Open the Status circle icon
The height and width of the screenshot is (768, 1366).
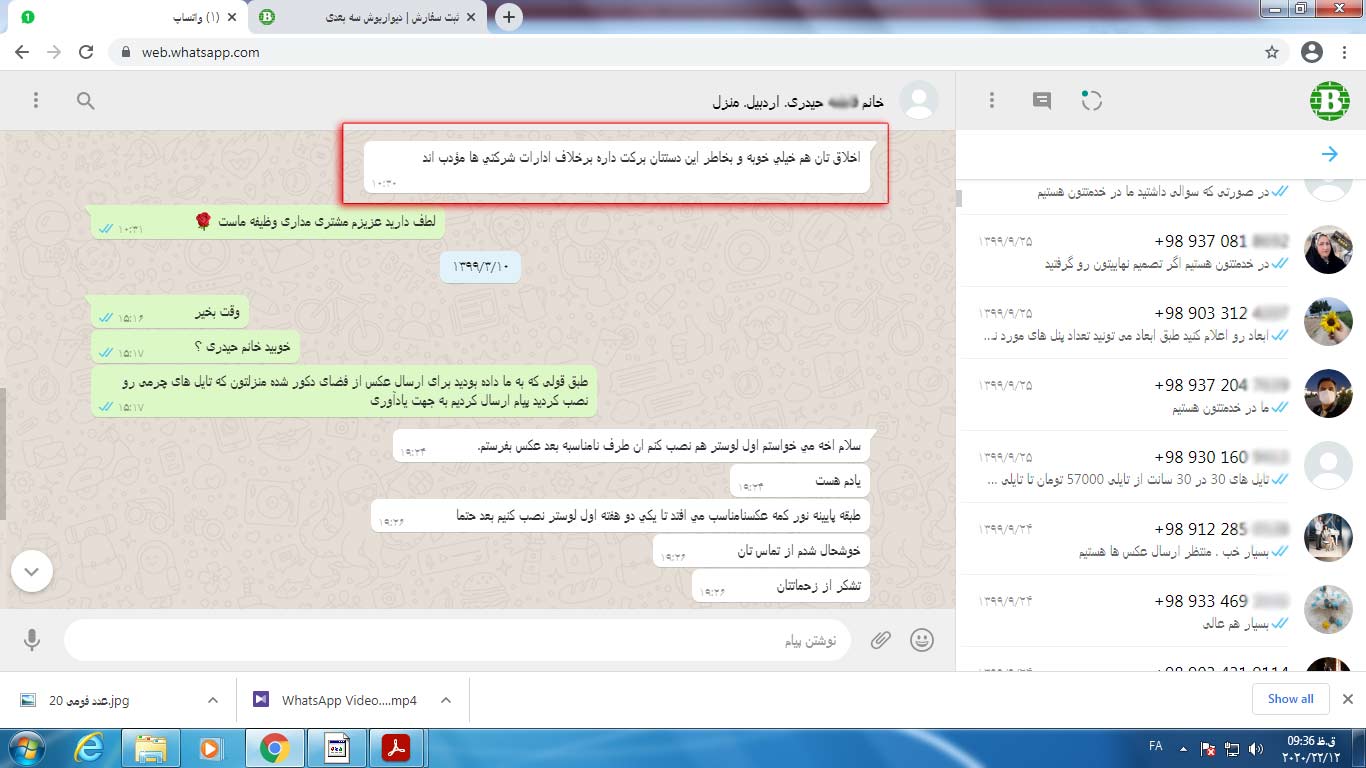coord(1091,100)
